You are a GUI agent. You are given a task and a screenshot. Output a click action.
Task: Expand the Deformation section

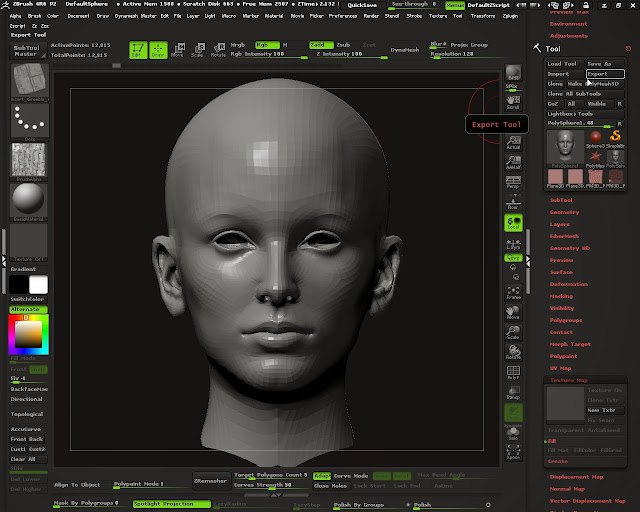[x=568, y=284]
